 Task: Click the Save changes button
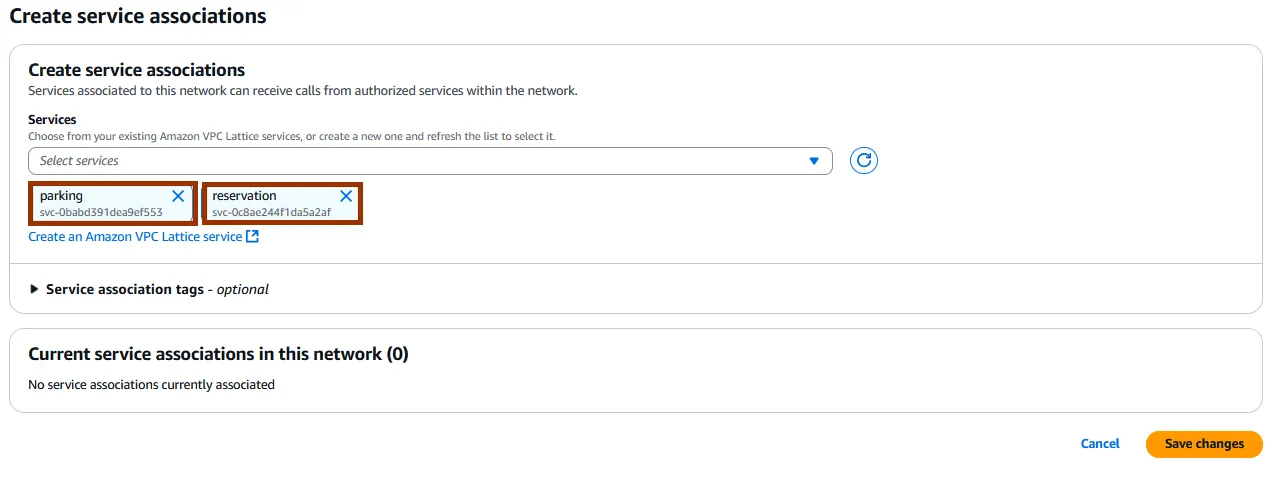coord(1204,444)
